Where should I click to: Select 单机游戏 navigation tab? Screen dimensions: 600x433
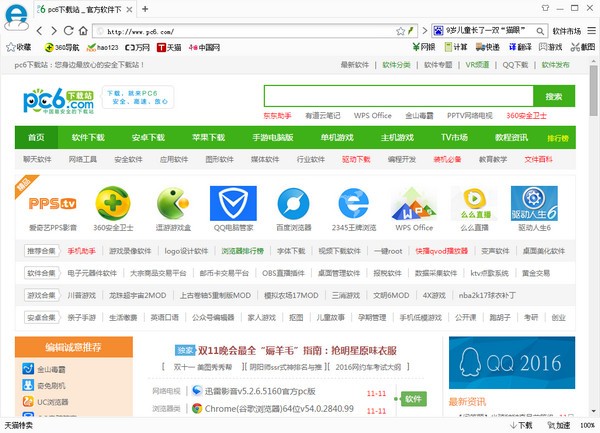[x=337, y=137]
